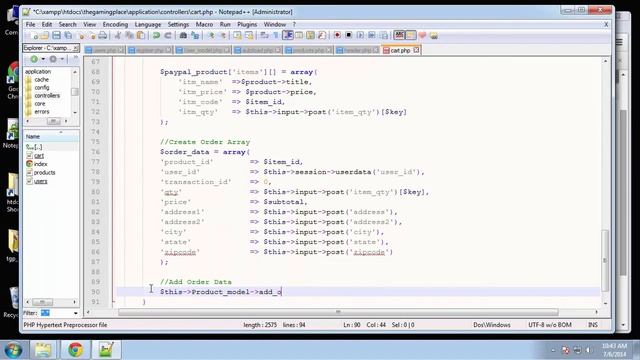Click code line 90 in the editor
The image size is (640, 360).
358,292
